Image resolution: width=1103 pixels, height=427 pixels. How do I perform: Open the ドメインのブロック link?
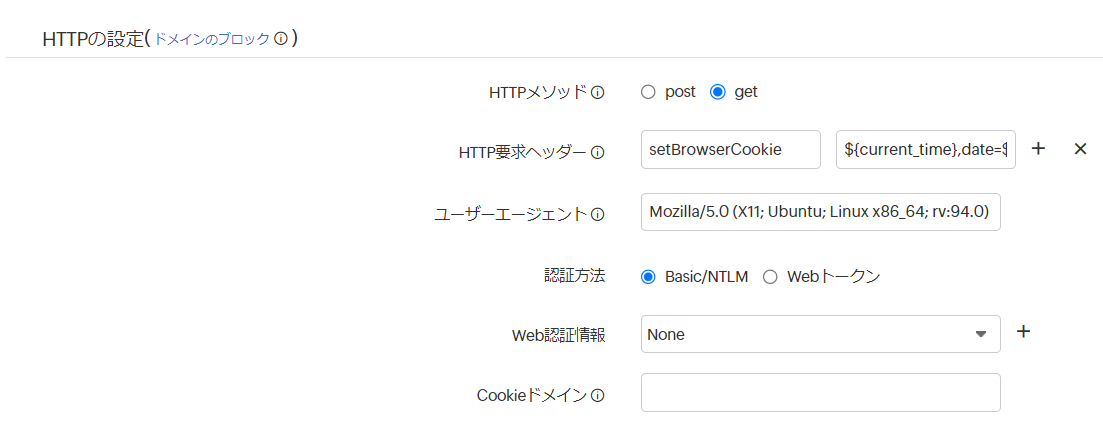tap(211, 39)
